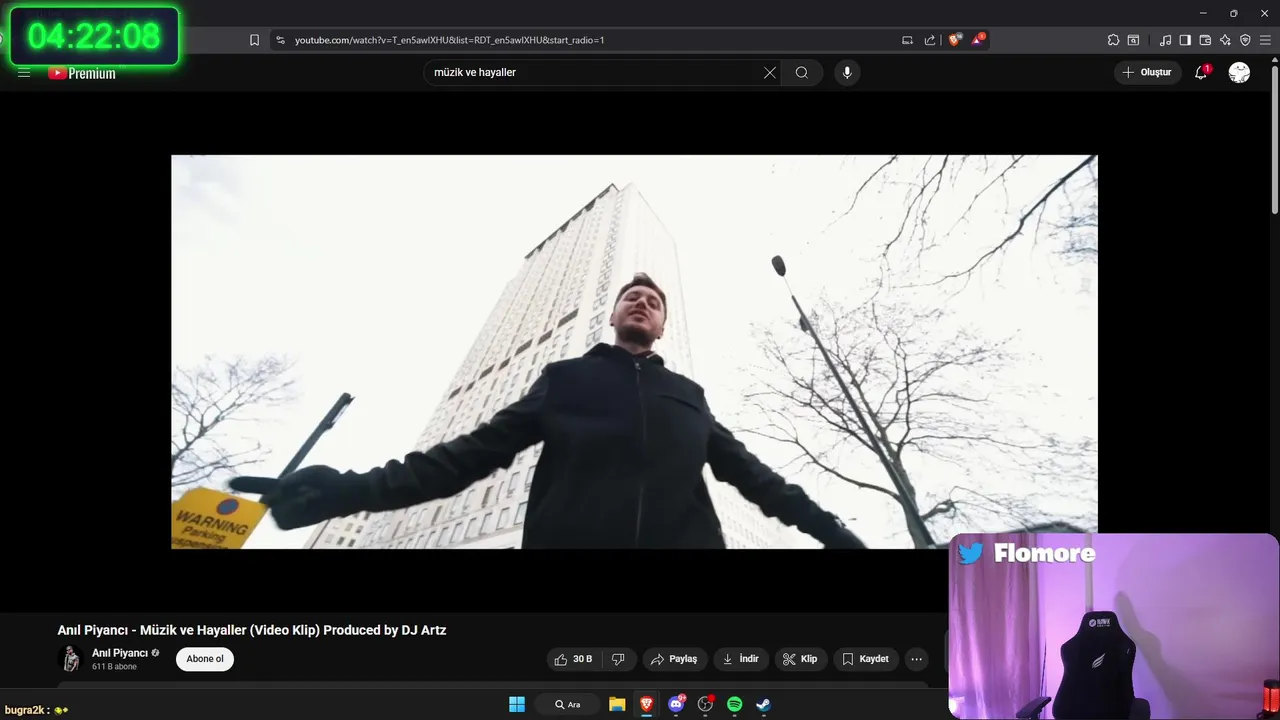Open the Windows Start menu
1280x720 pixels.
tap(517, 704)
